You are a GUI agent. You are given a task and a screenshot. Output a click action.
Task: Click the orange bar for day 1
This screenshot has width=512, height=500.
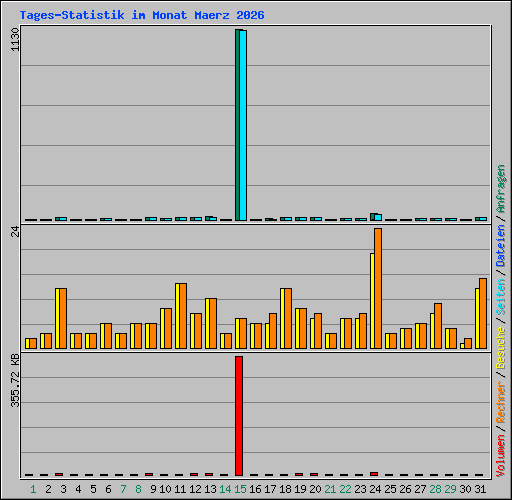tap(33, 343)
